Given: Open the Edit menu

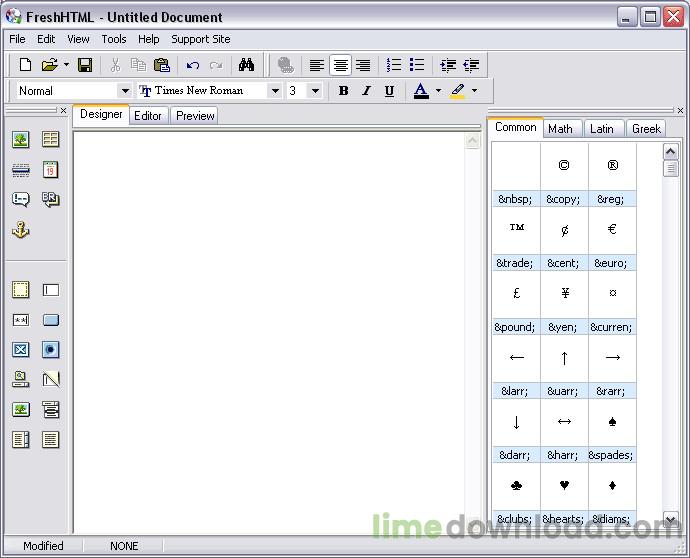Looking at the screenshot, I should pos(46,39).
